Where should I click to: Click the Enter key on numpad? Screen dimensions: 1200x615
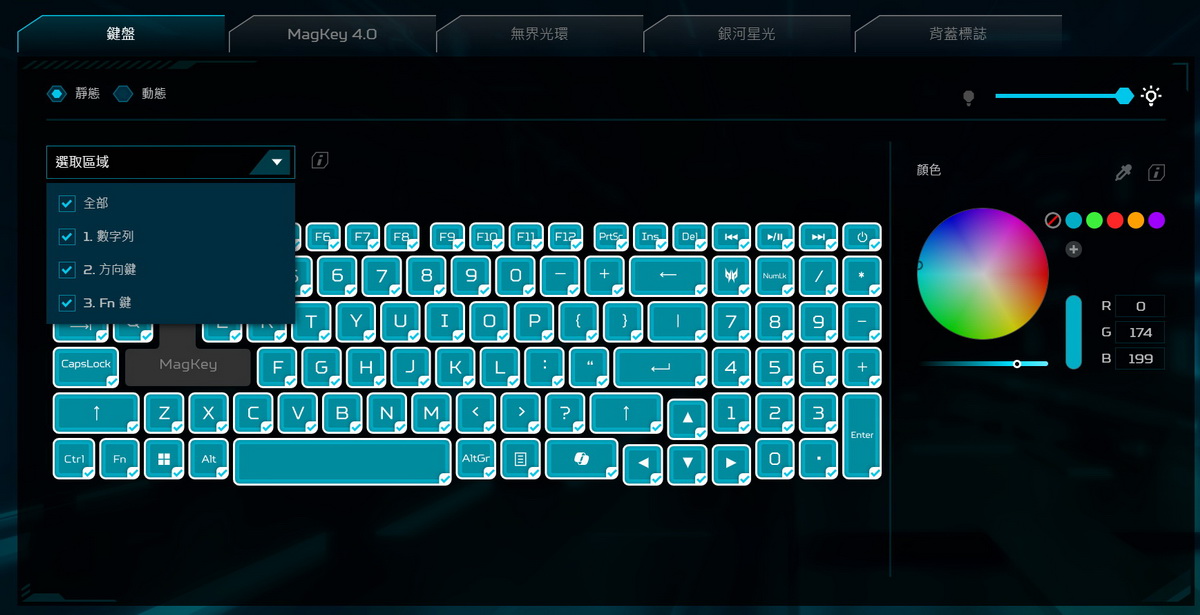tap(862, 436)
